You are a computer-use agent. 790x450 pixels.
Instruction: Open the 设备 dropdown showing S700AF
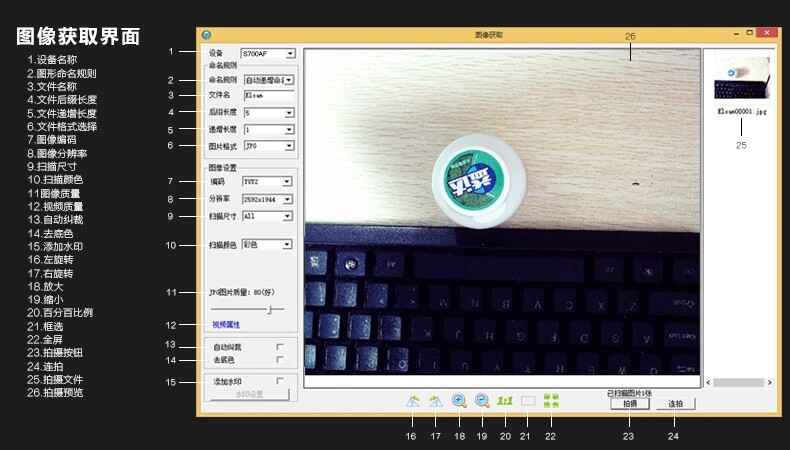click(x=268, y=53)
